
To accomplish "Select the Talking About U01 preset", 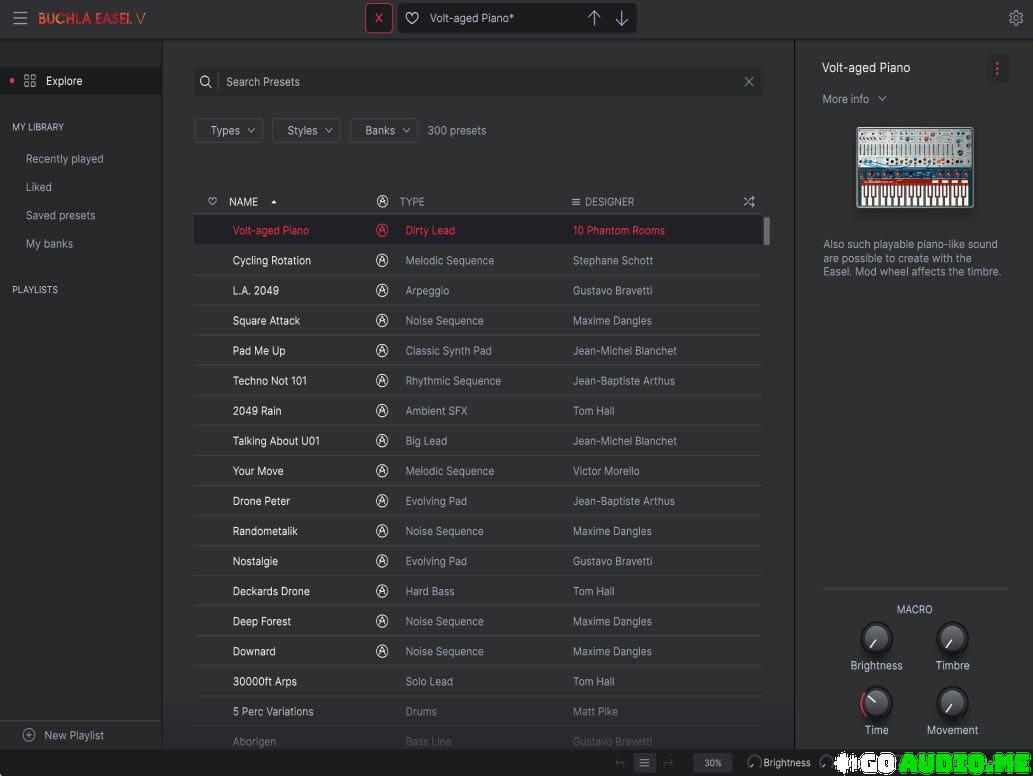I will tap(478, 441).
